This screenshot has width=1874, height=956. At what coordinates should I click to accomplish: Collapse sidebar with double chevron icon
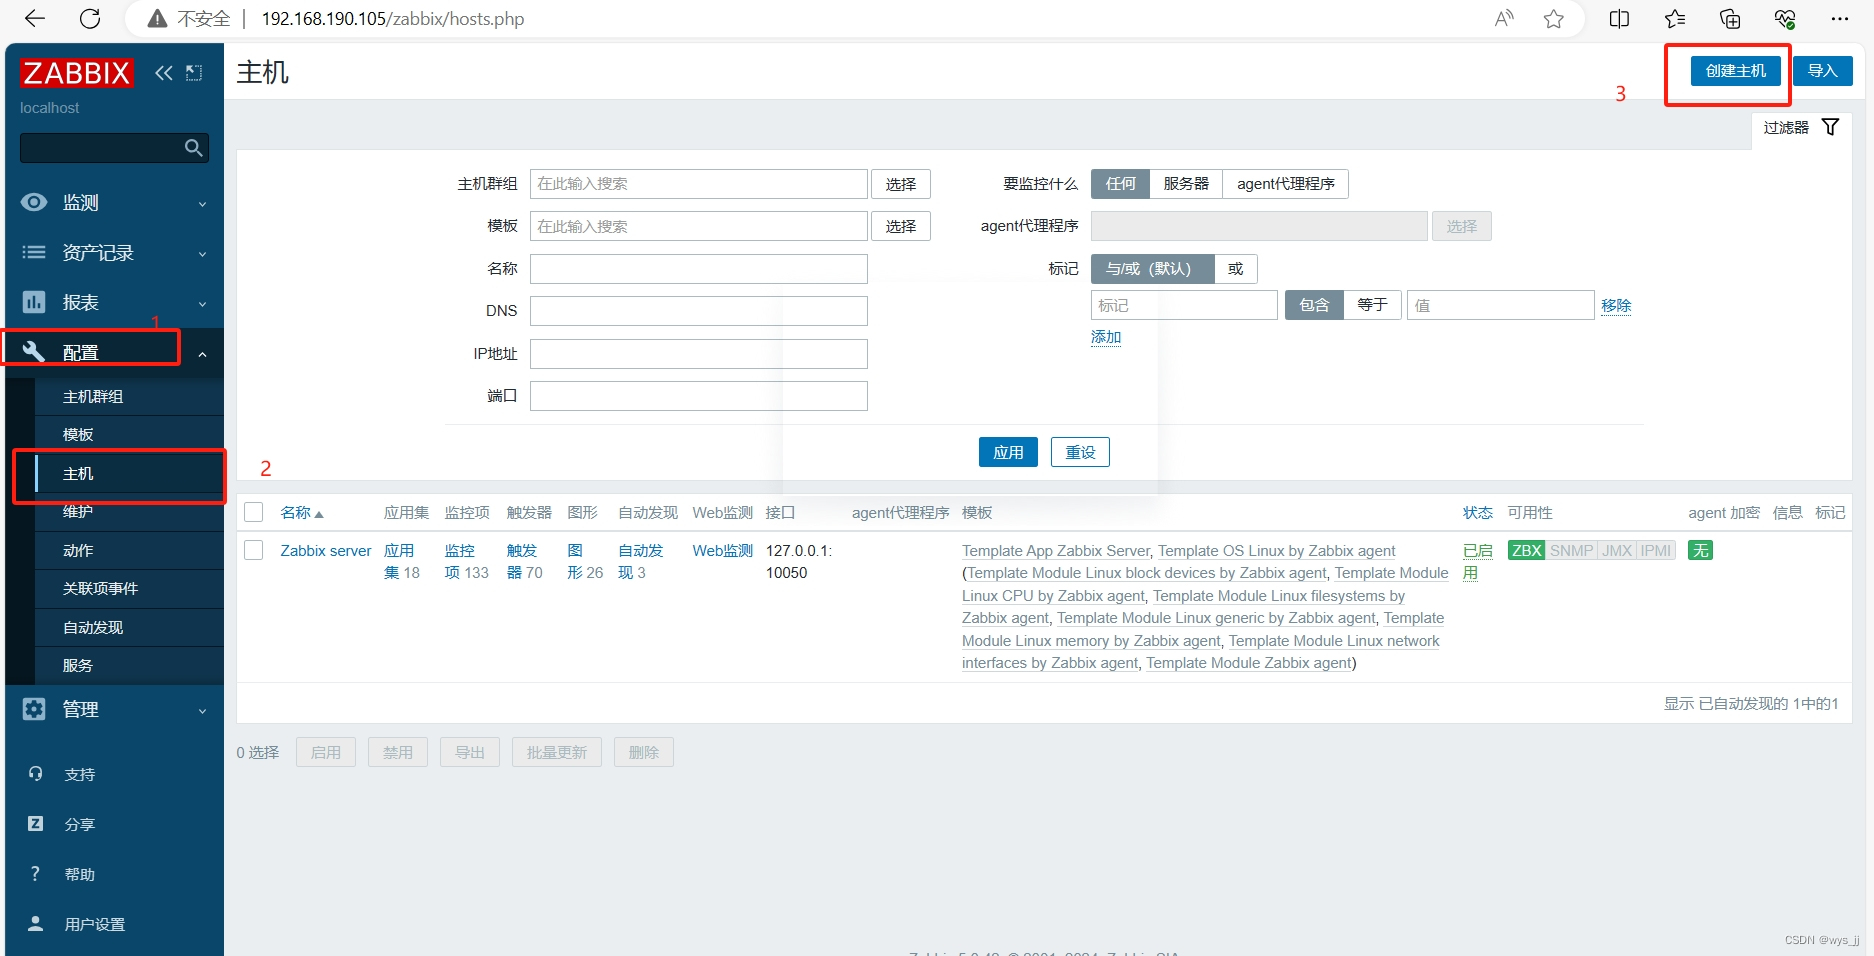tap(164, 73)
